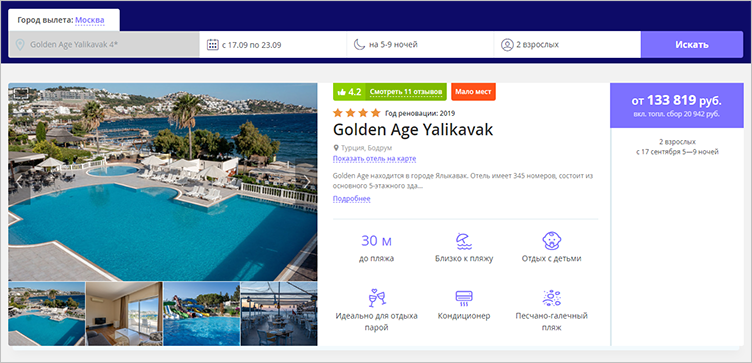This screenshot has height=363, width=752.
Task: Show next photo with right arrow
Action: [x=306, y=181]
